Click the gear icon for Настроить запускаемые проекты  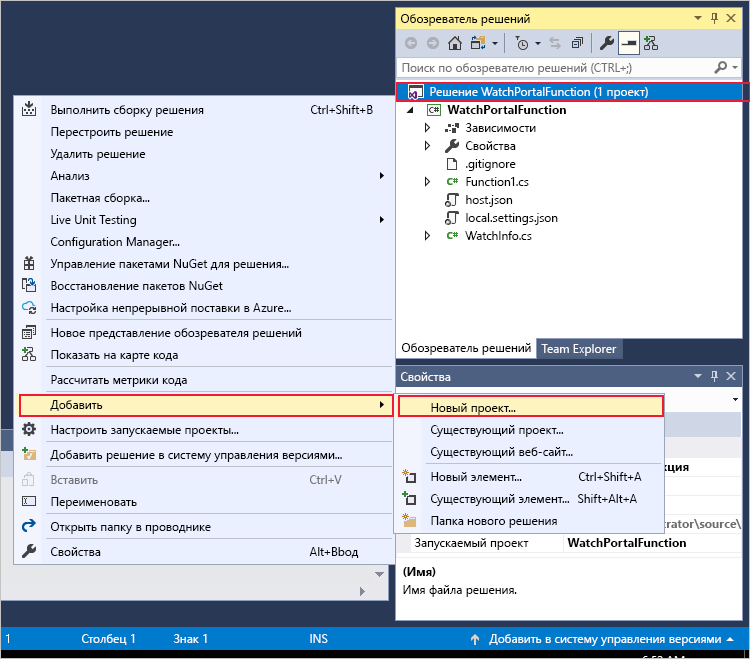click(29, 429)
